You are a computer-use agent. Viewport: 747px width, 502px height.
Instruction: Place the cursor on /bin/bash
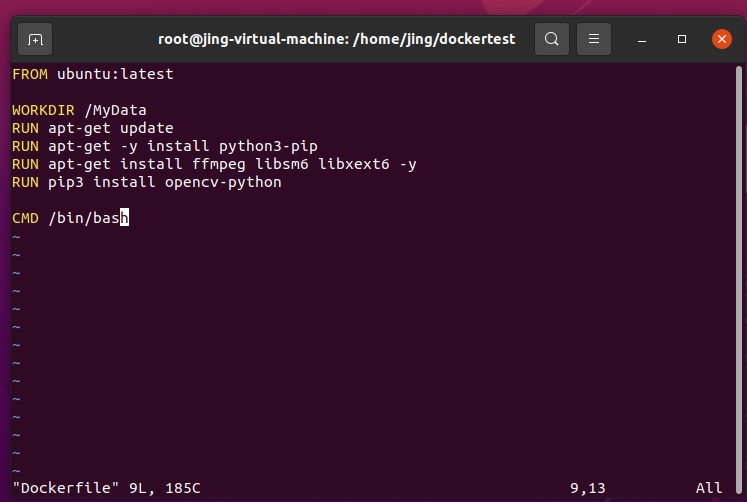pos(88,218)
